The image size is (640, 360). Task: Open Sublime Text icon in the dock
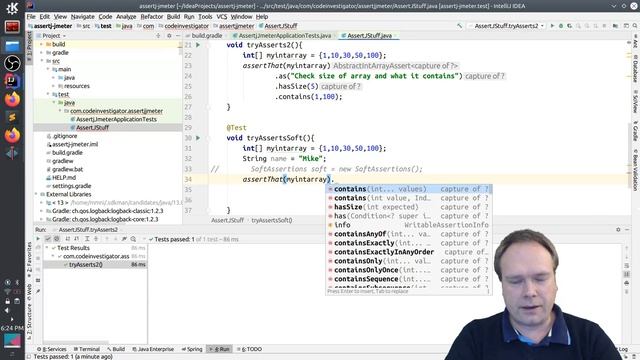tap(12, 118)
